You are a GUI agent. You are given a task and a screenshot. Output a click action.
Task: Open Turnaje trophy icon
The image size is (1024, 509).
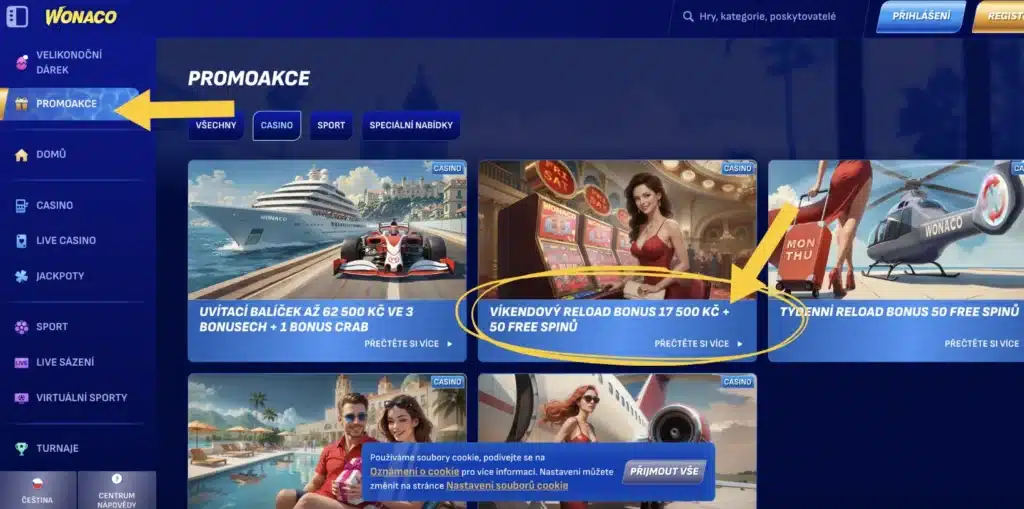(21, 449)
